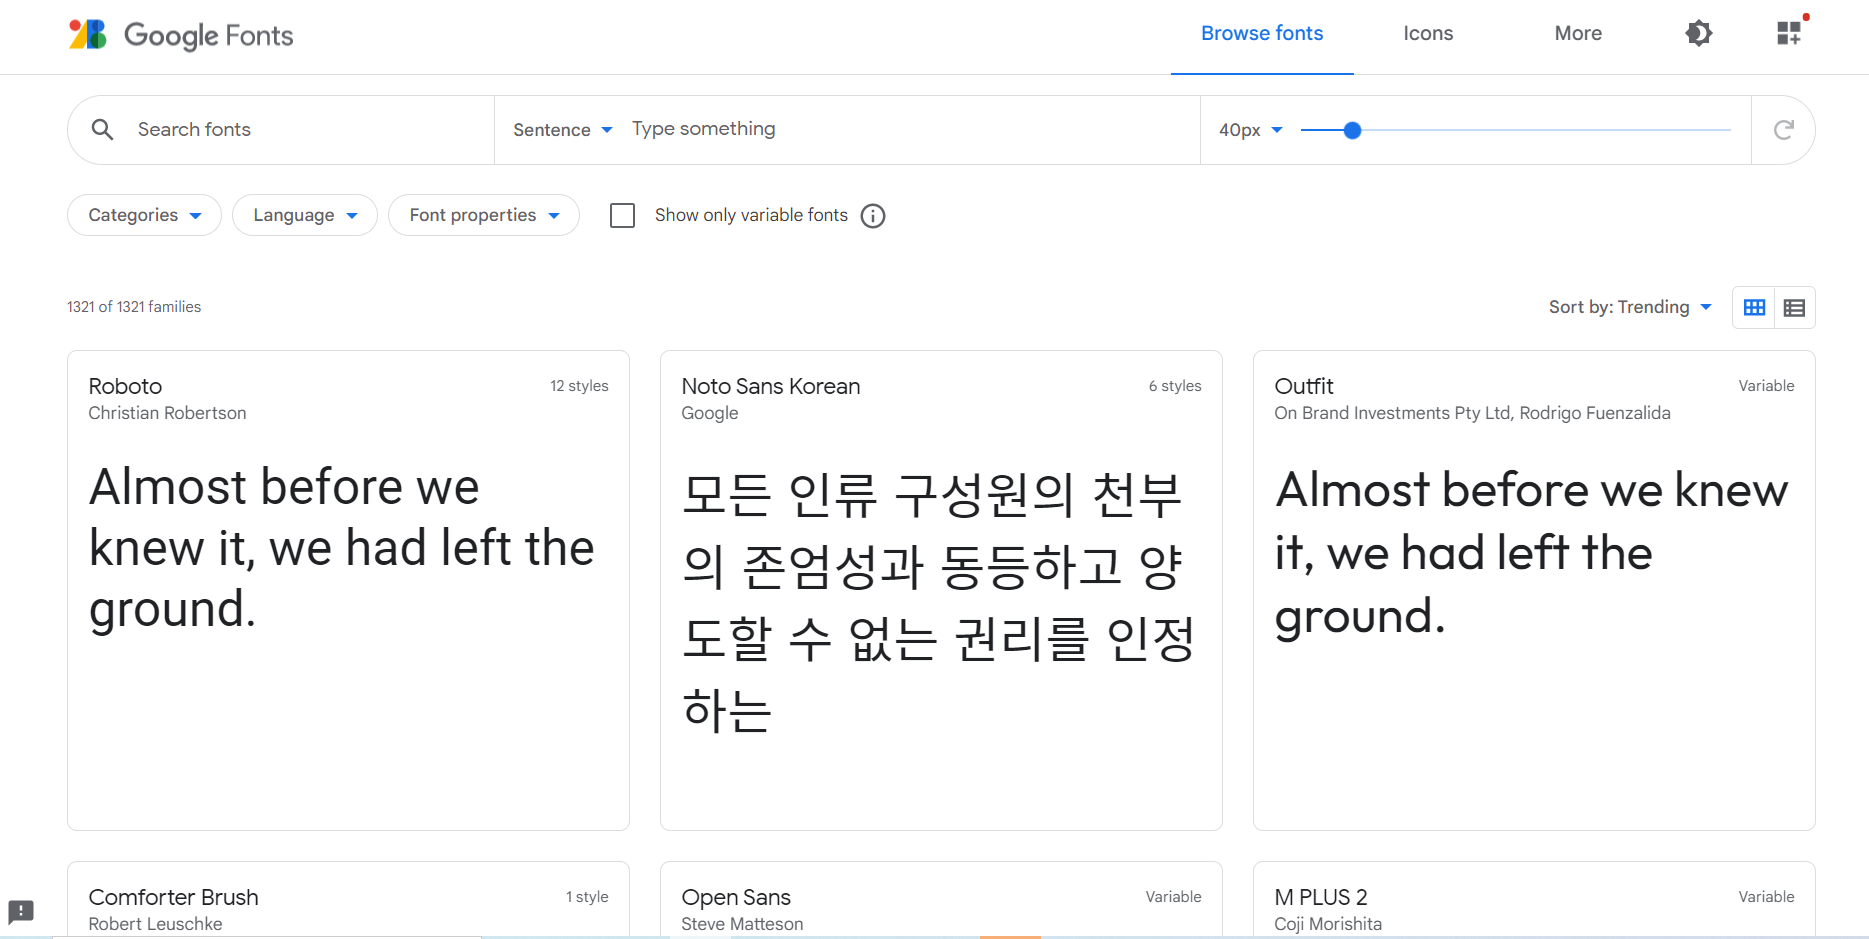Expand the Categories filter
Screen dimensions: 1869x939
tap(144, 215)
